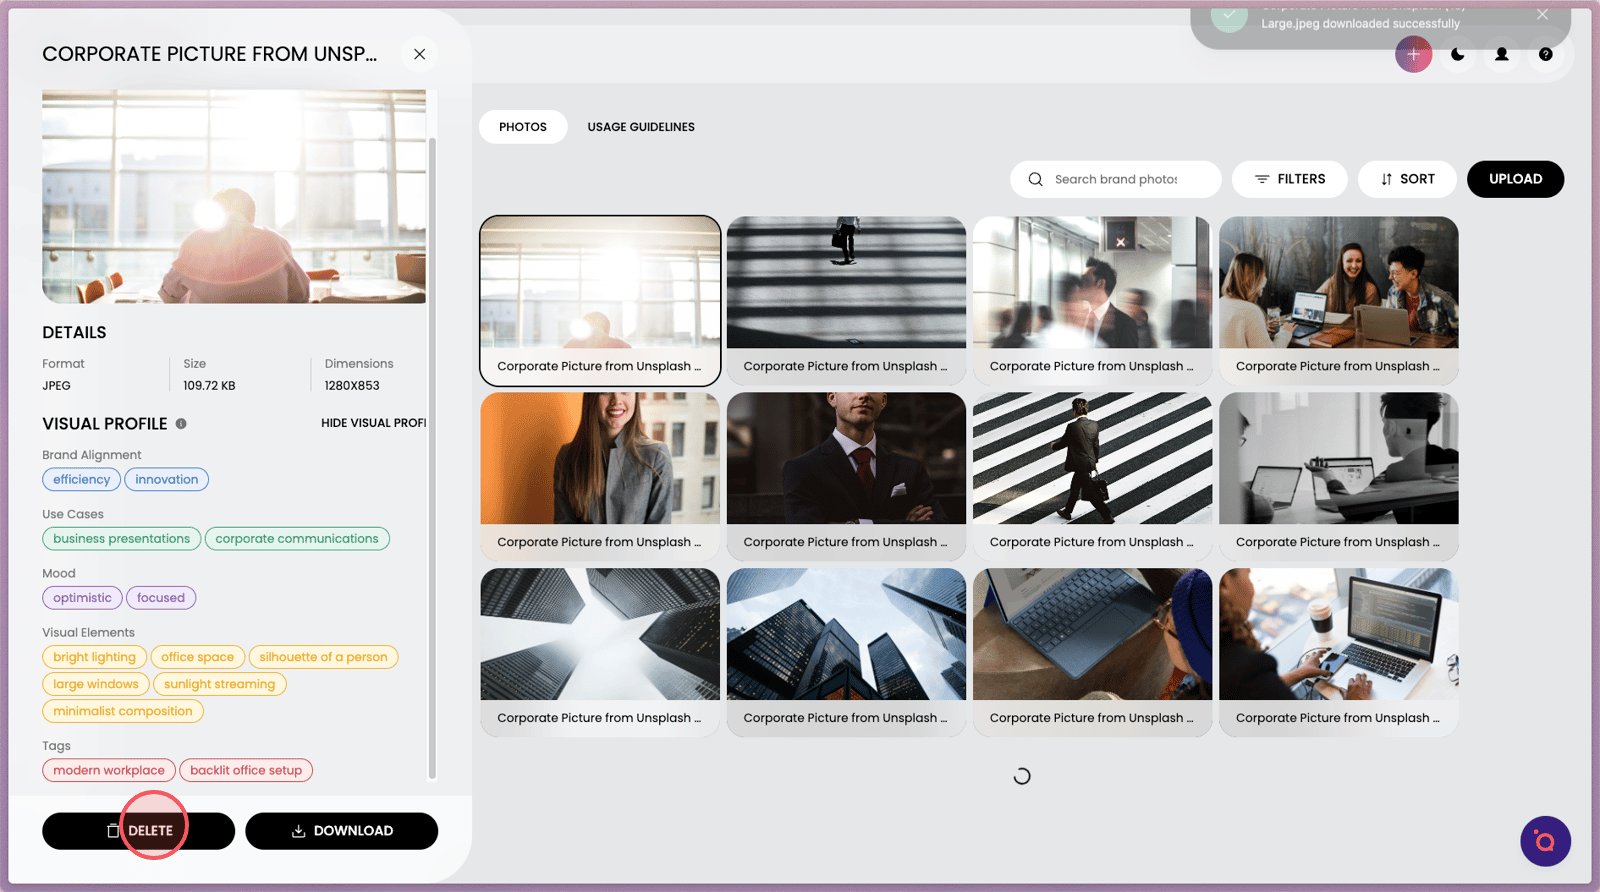Delete the selected corporate picture
1600x892 pixels.
(x=138, y=831)
